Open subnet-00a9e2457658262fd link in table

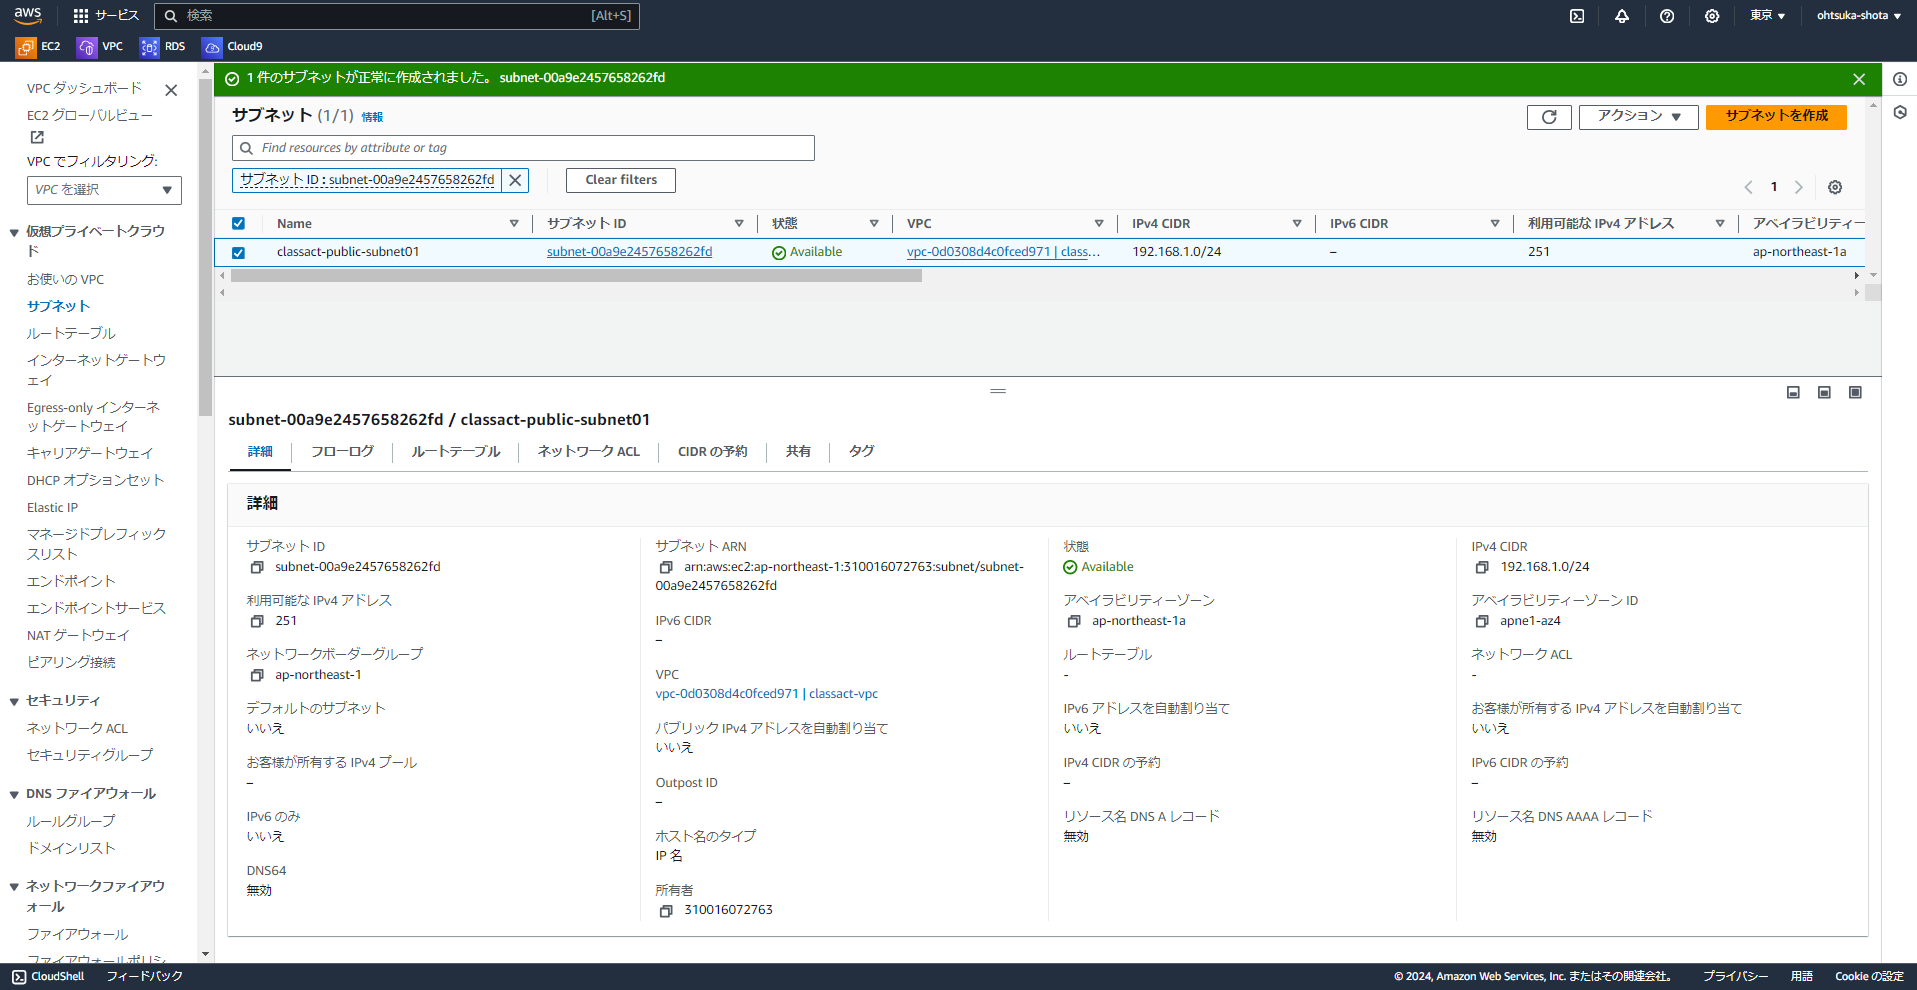(629, 252)
